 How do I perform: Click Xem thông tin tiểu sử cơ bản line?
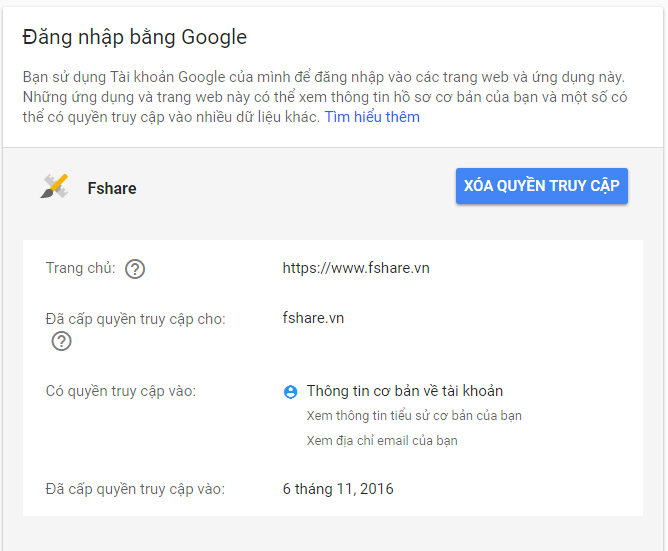414,415
